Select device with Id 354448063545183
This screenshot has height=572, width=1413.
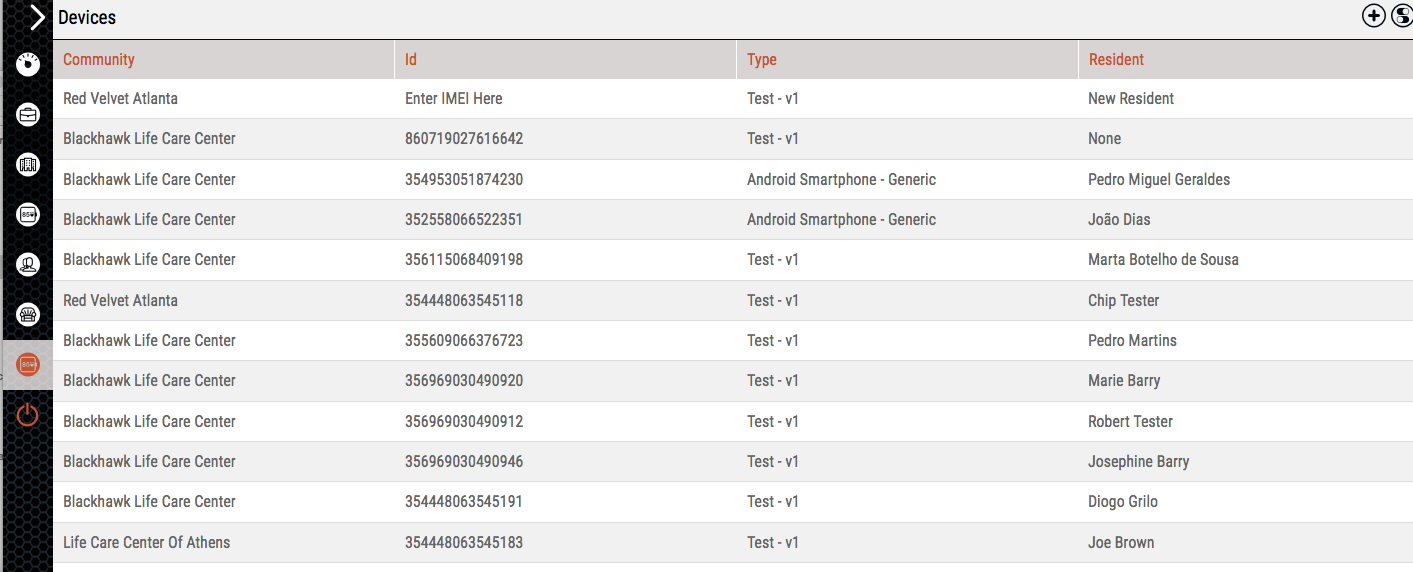464,543
